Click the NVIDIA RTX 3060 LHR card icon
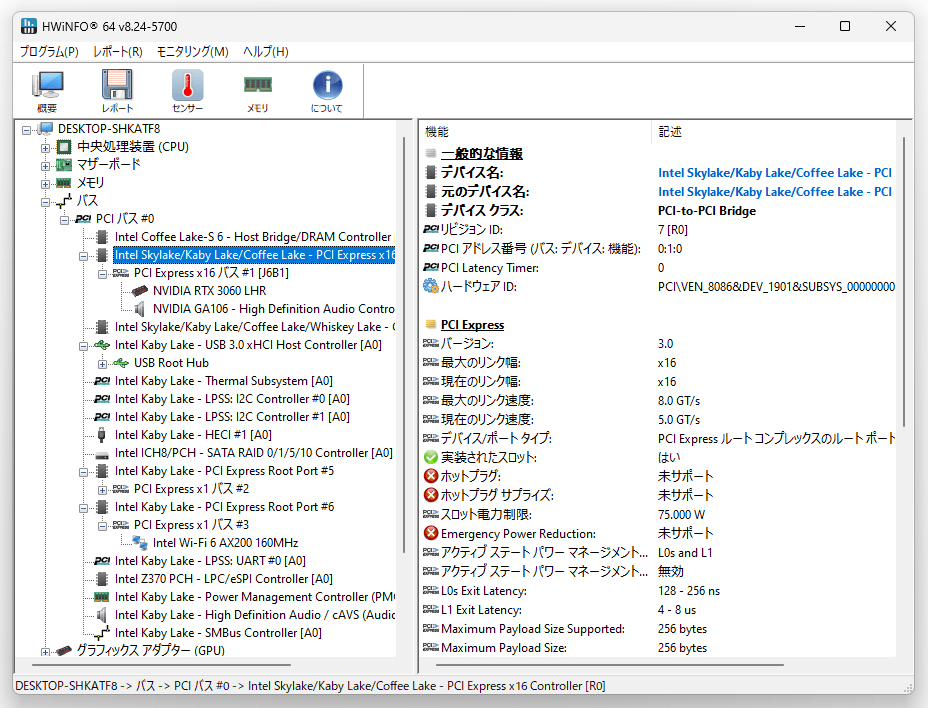The width and height of the screenshot is (928, 708). point(140,291)
